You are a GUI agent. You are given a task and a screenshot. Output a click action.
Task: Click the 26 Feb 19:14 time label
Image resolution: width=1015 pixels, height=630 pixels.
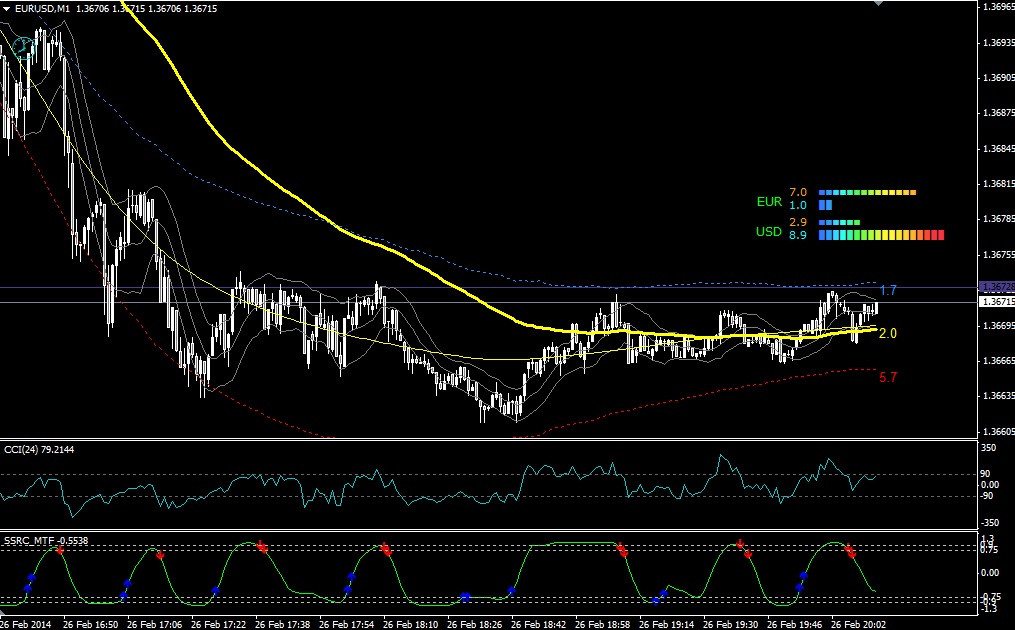666,624
